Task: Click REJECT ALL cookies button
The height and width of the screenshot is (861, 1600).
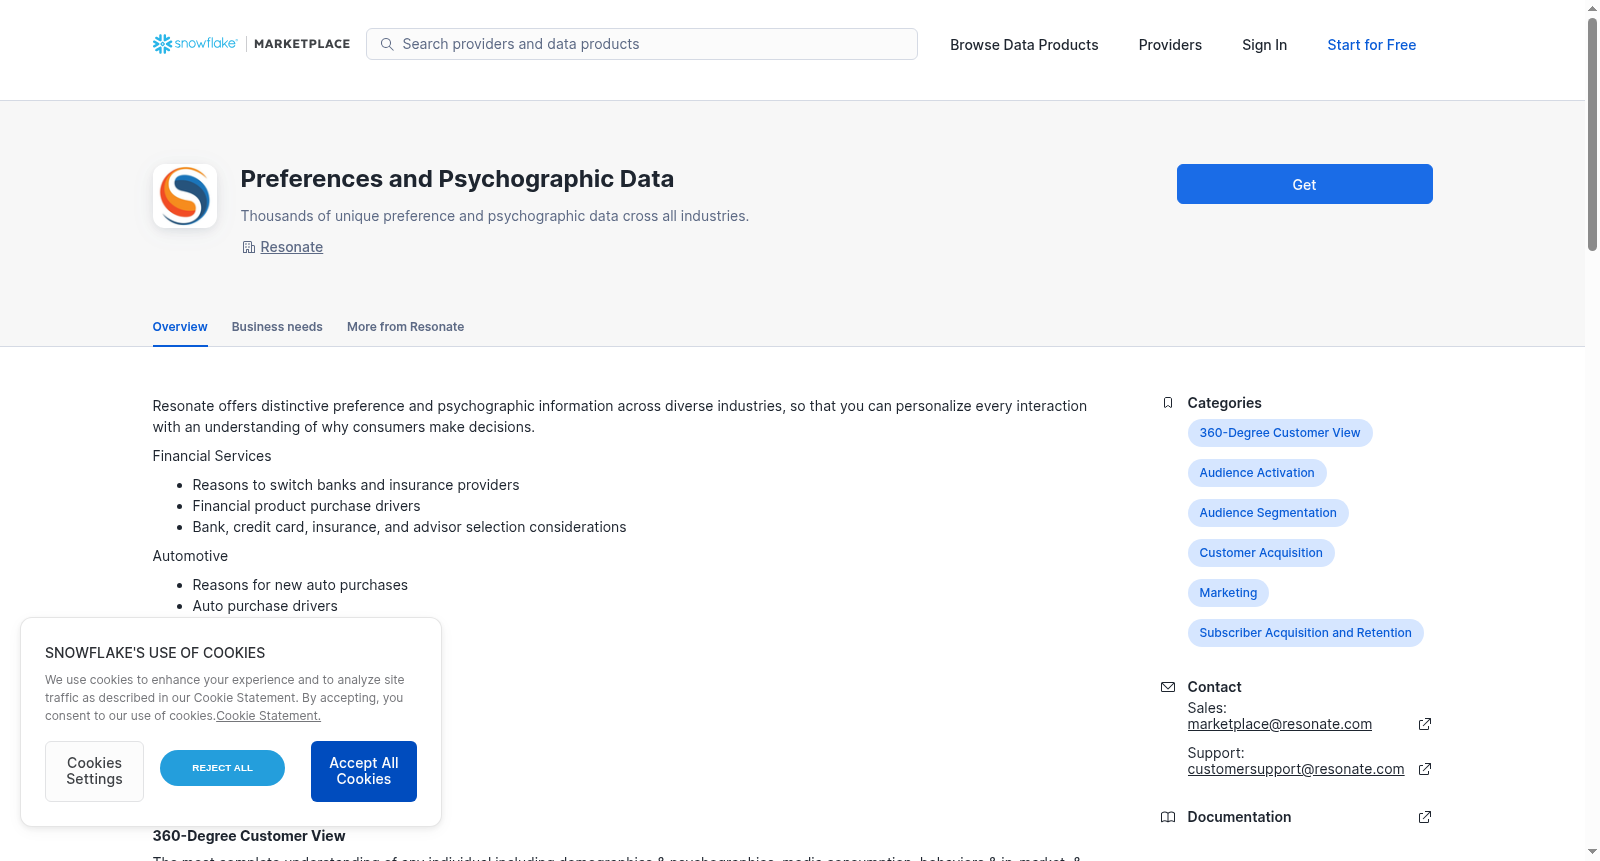Action: click(x=222, y=768)
